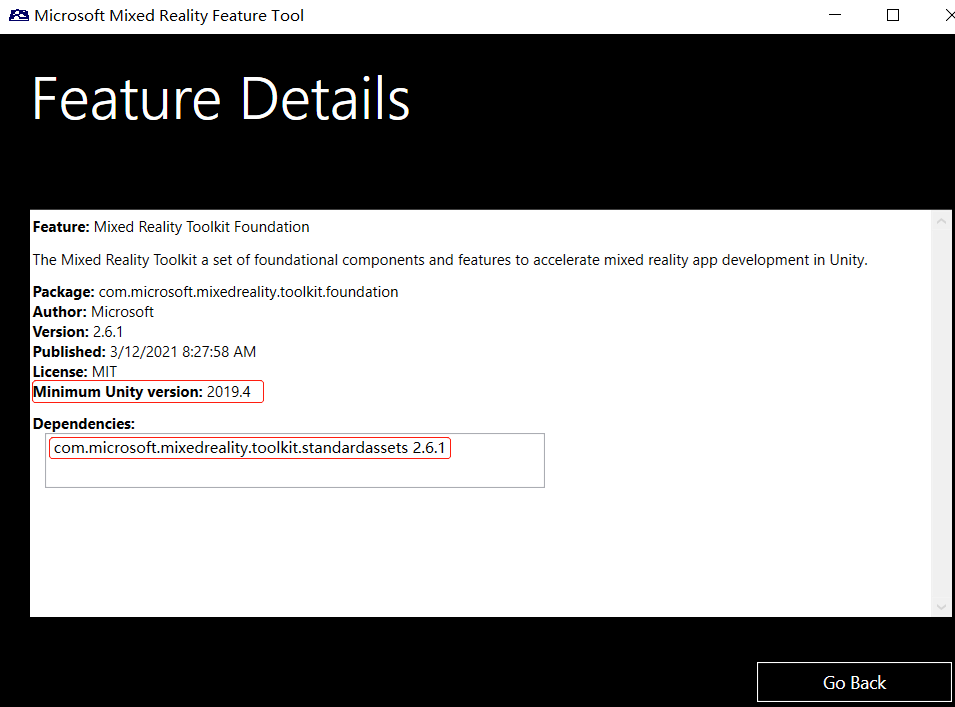Maximize the Feature Tool window
Viewport: 955px width, 707px height.
tap(893, 16)
